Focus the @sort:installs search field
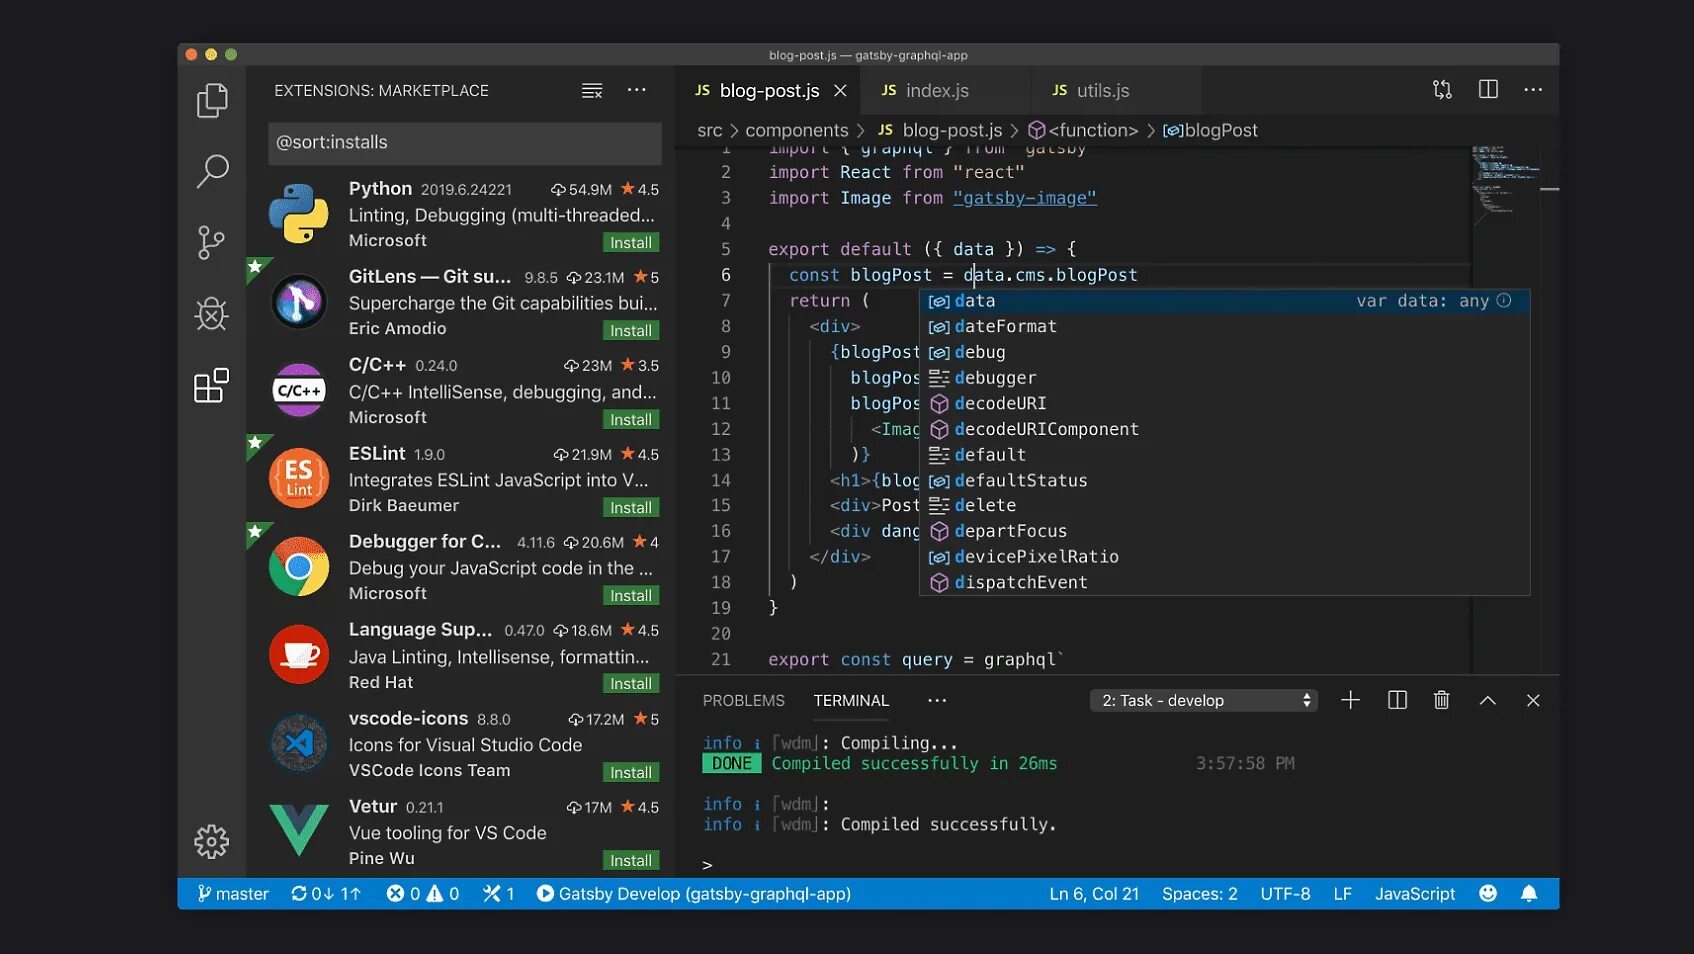1694x954 pixels. 465,143
